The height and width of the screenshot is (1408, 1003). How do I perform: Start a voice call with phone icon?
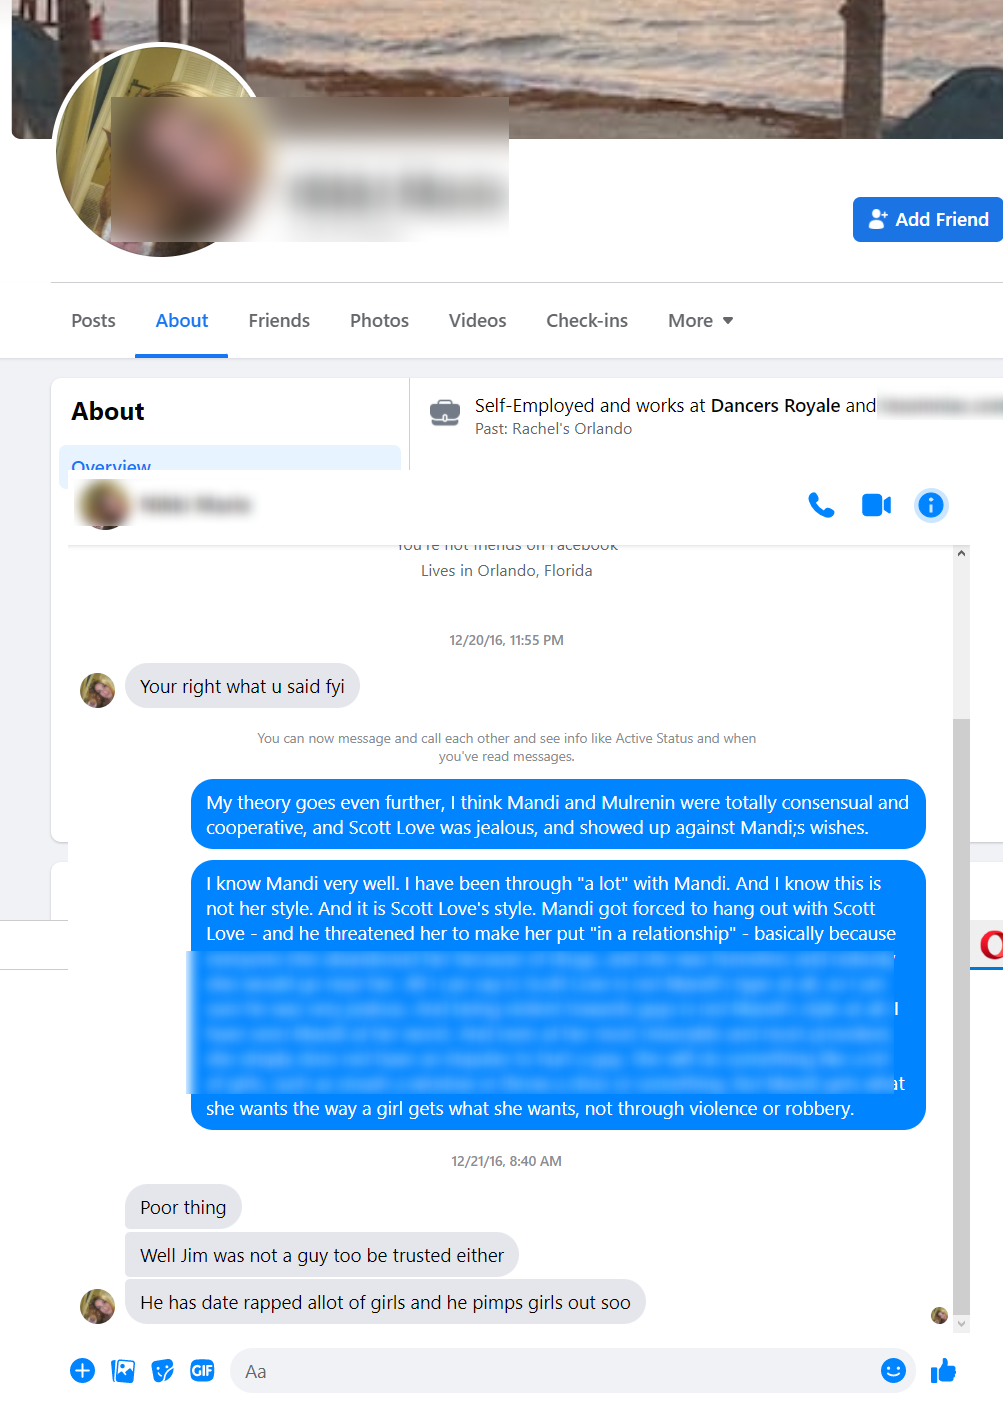821,505
